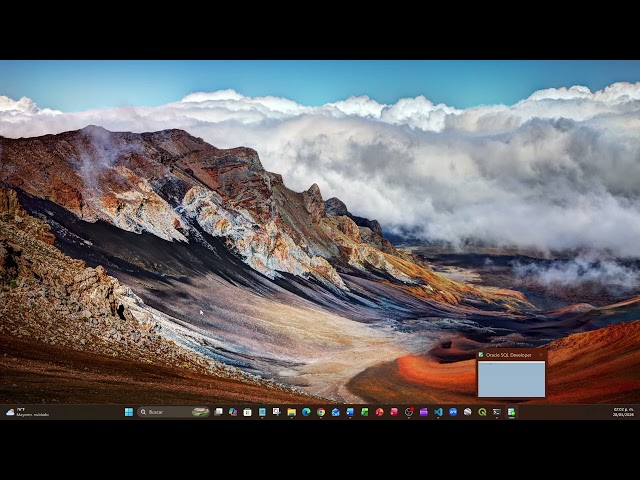Screen dimensions: 640x480
Task: Open the weather widget in taskbar
Action: point(27,412)
